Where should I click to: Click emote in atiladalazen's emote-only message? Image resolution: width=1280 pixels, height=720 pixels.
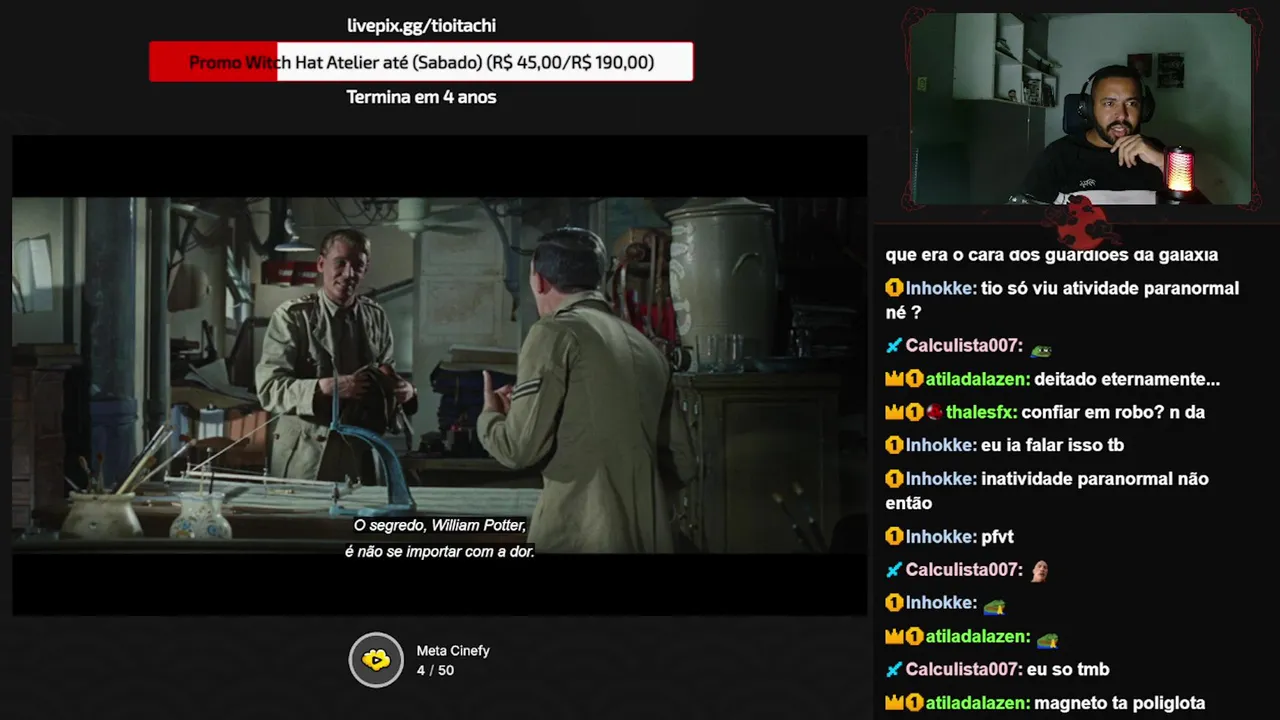(x=1047, y=638)
